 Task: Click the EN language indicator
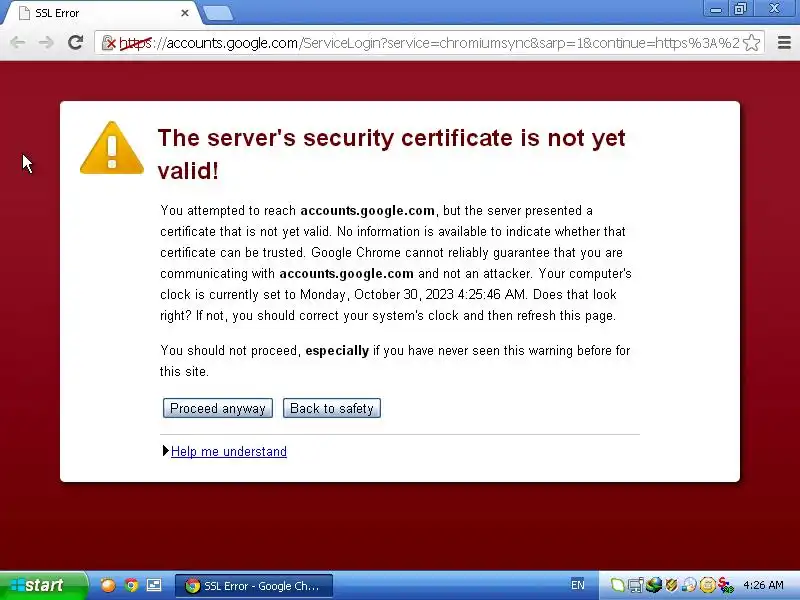578,585
